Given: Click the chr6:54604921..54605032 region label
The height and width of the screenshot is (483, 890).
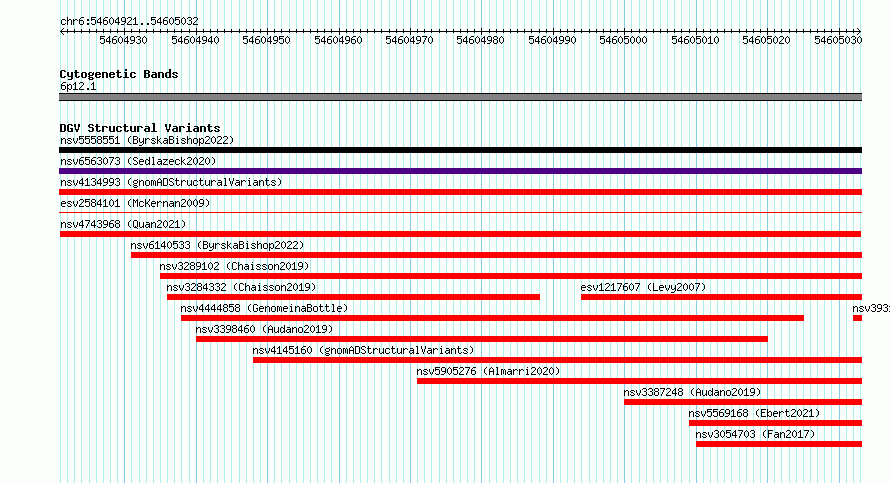Looking at the screenshot, I should click(x=129, y=21).
